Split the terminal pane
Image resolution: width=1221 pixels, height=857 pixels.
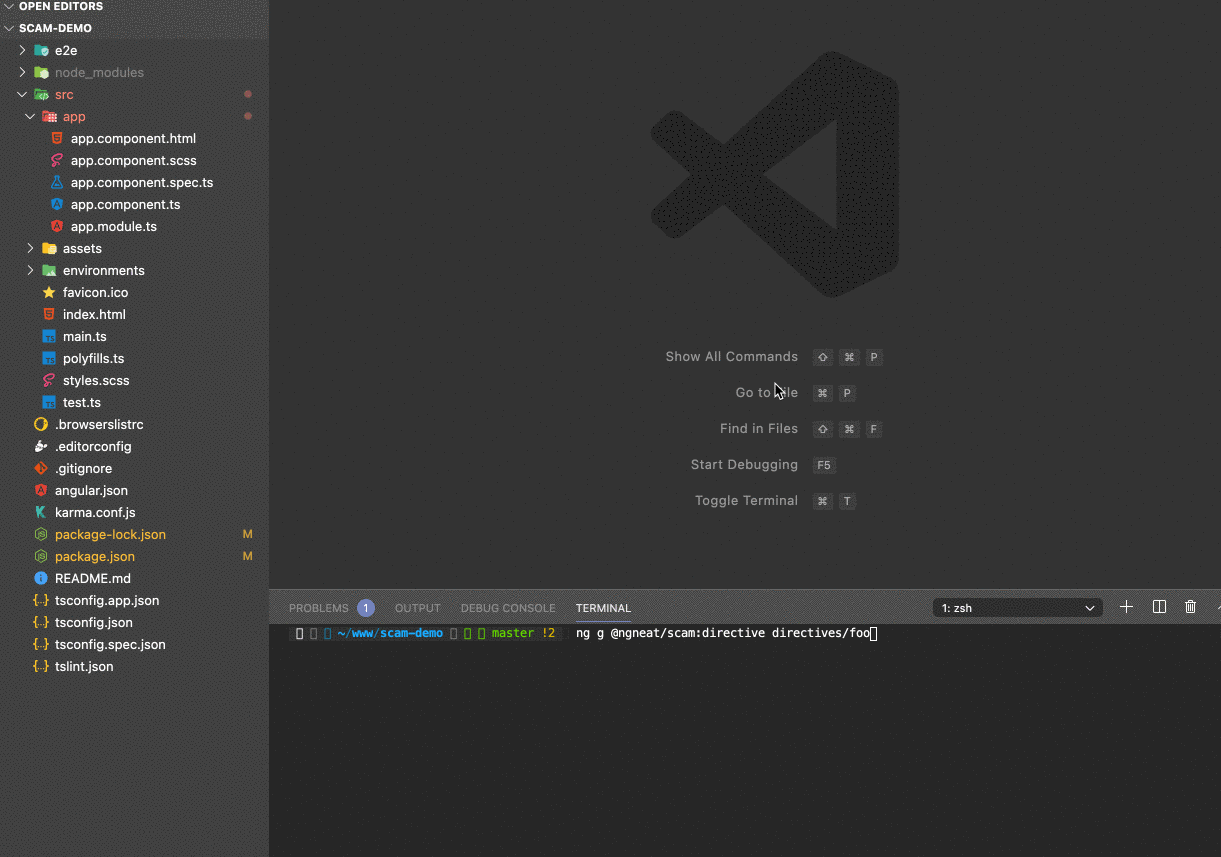click(1159, 607)
